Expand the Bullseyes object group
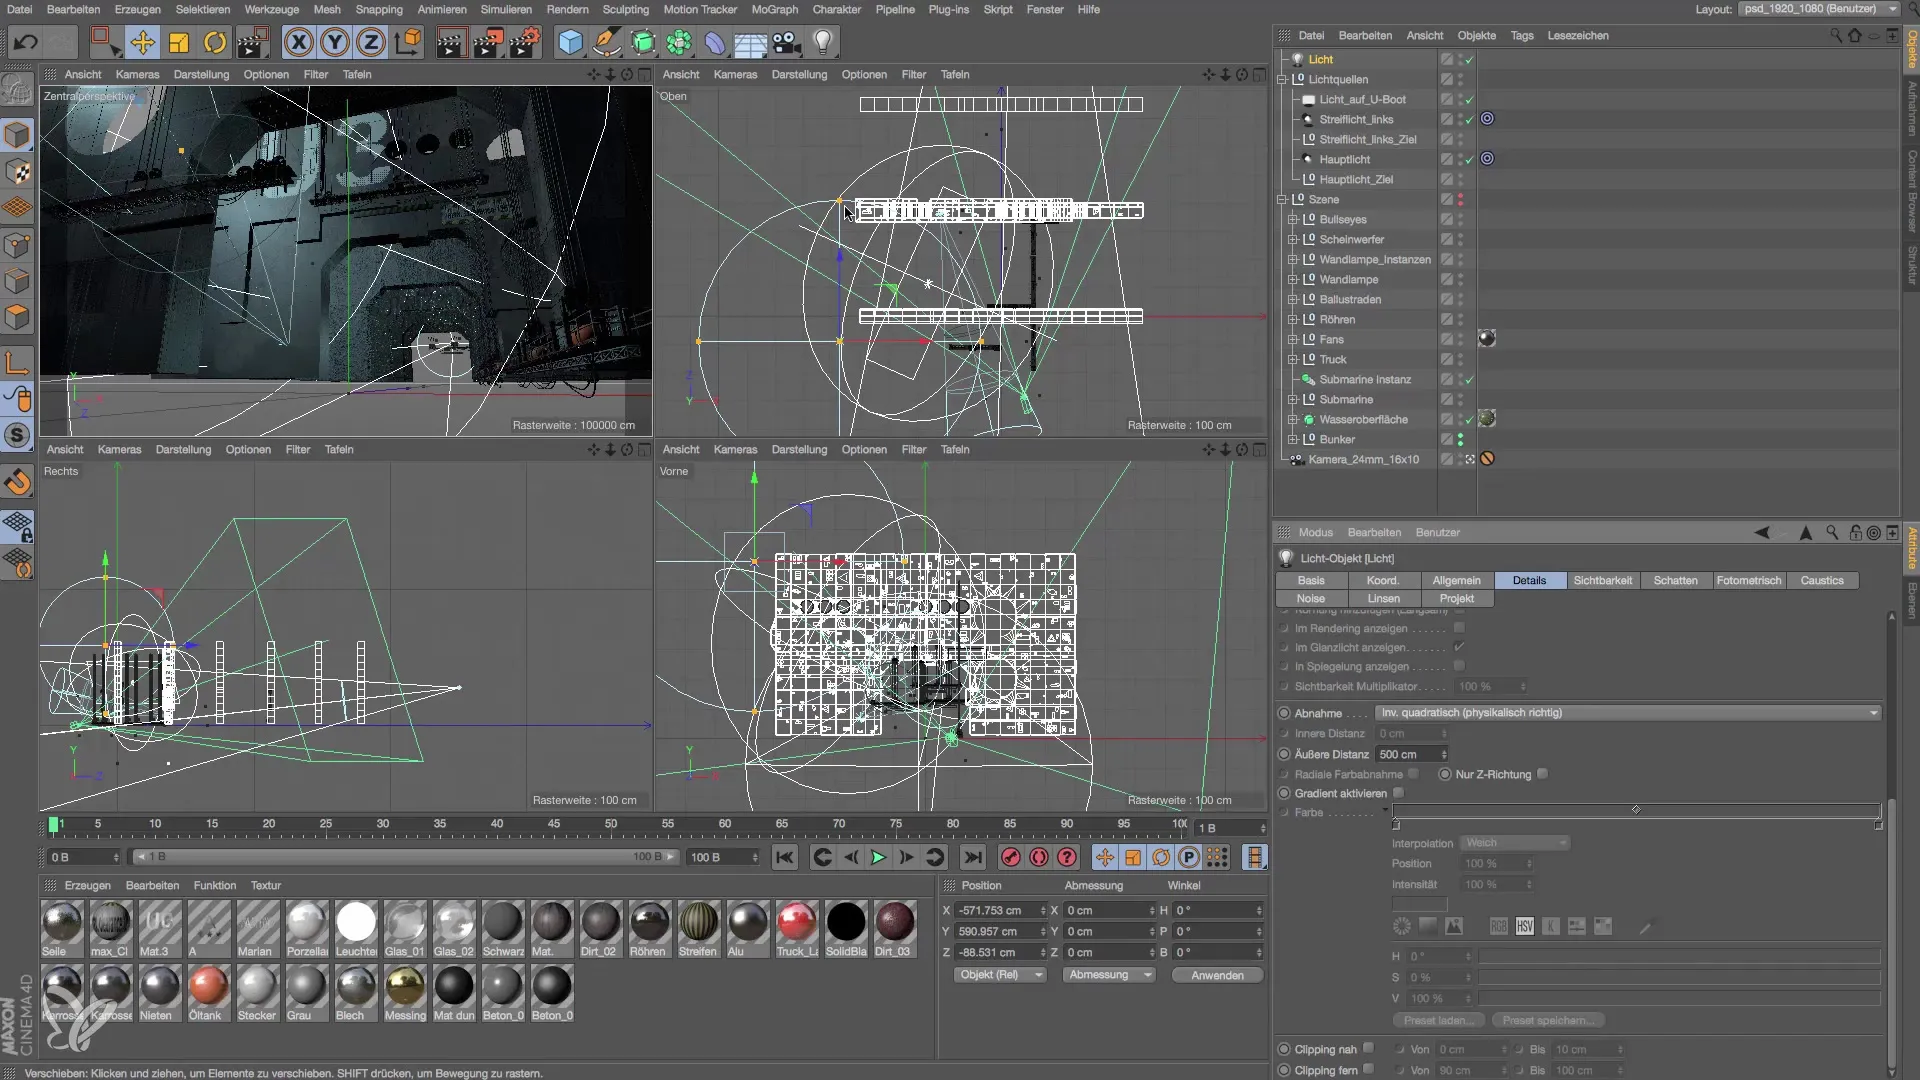Viewport: 1920px width, 1080px height. point(1292,219)
